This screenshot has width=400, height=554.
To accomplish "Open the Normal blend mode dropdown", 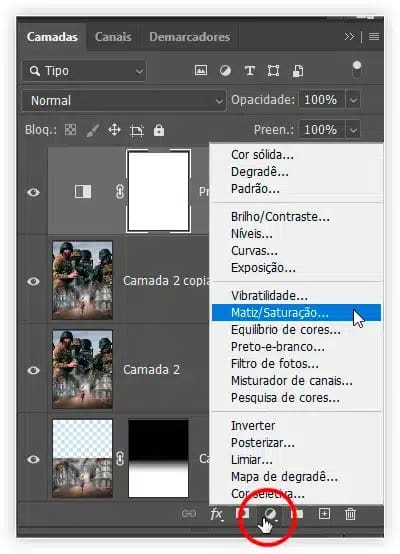I will (x=124, y=100).
